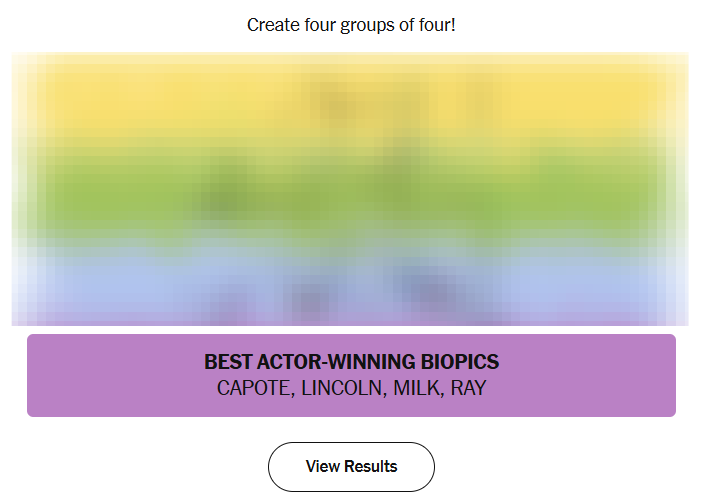Click the word 'Create' in the heading
703x504 pixels.
coord(273,24)
